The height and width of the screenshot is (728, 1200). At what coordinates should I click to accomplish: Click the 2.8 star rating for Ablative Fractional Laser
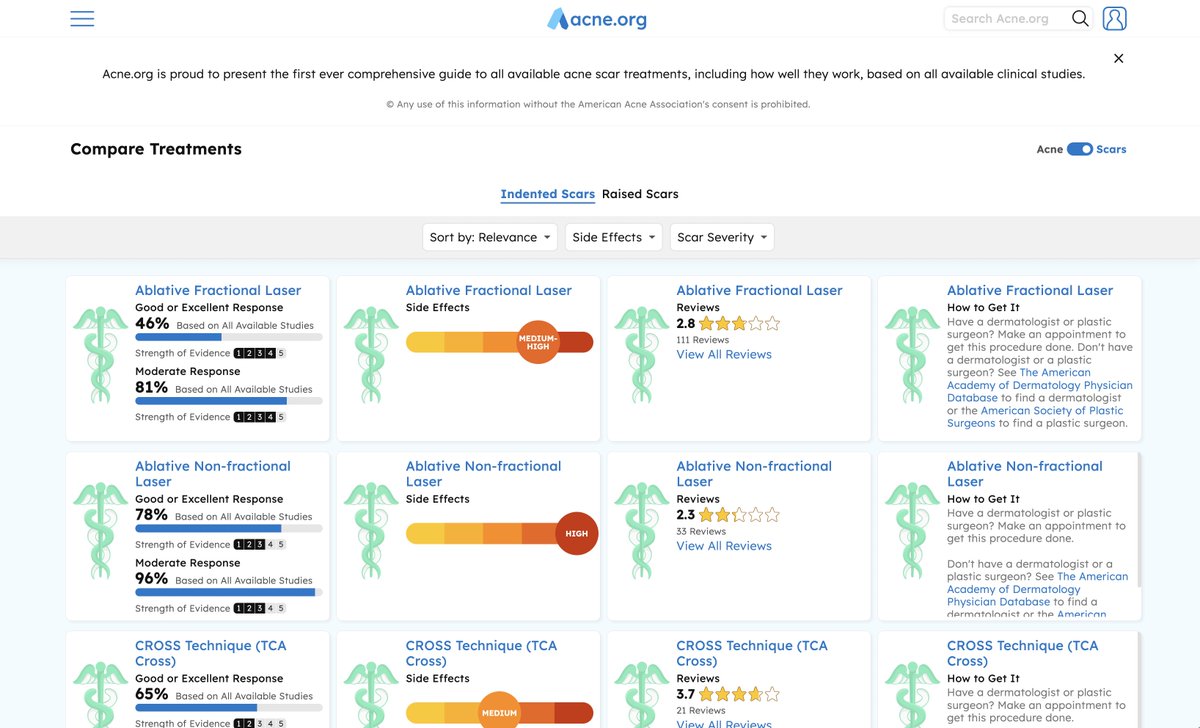(739, 323)
